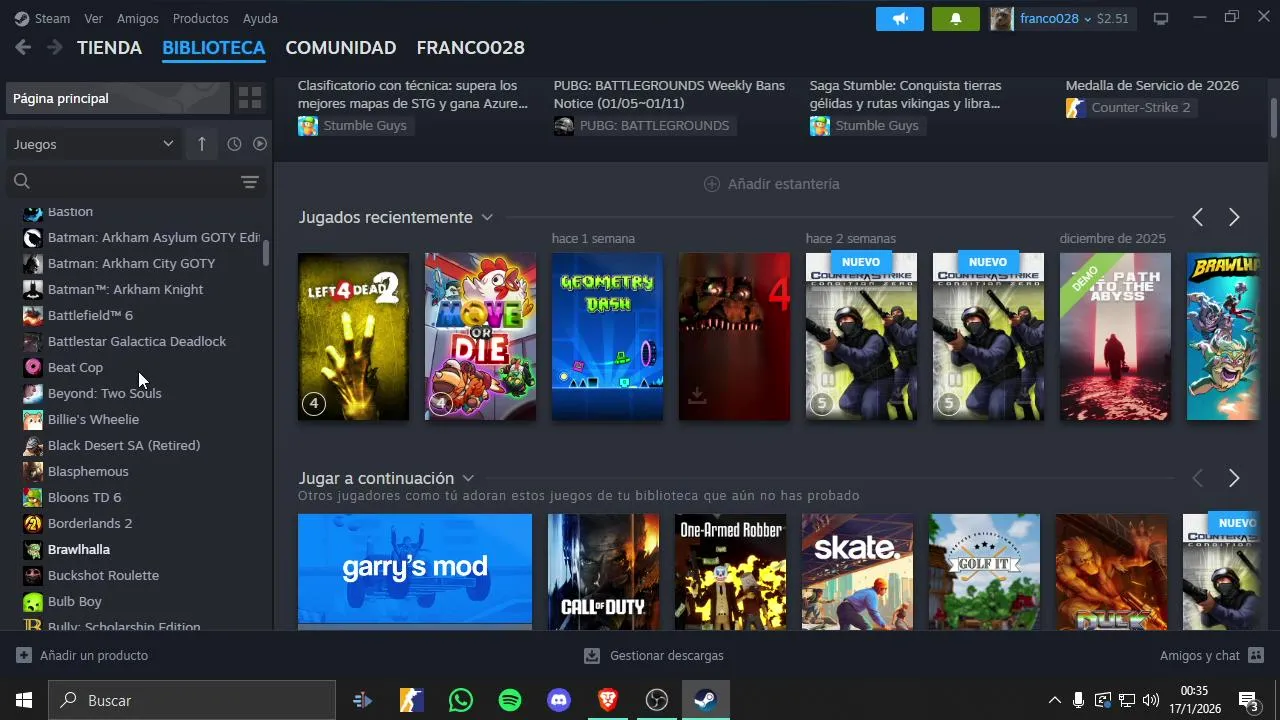The image size is (1280, 720).
Task: Click the library search input field
Action: click(135, 182)
